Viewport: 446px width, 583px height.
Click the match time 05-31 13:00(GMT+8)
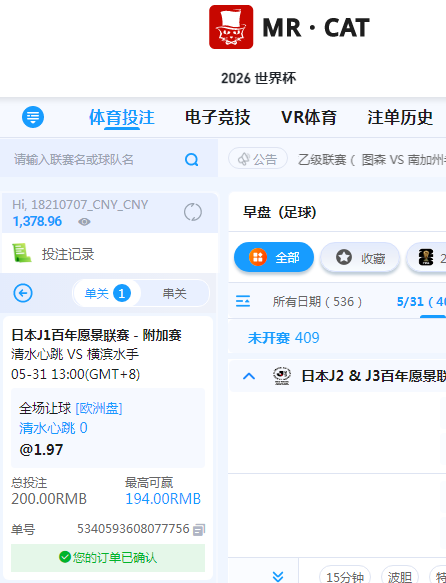coord(75,374)
